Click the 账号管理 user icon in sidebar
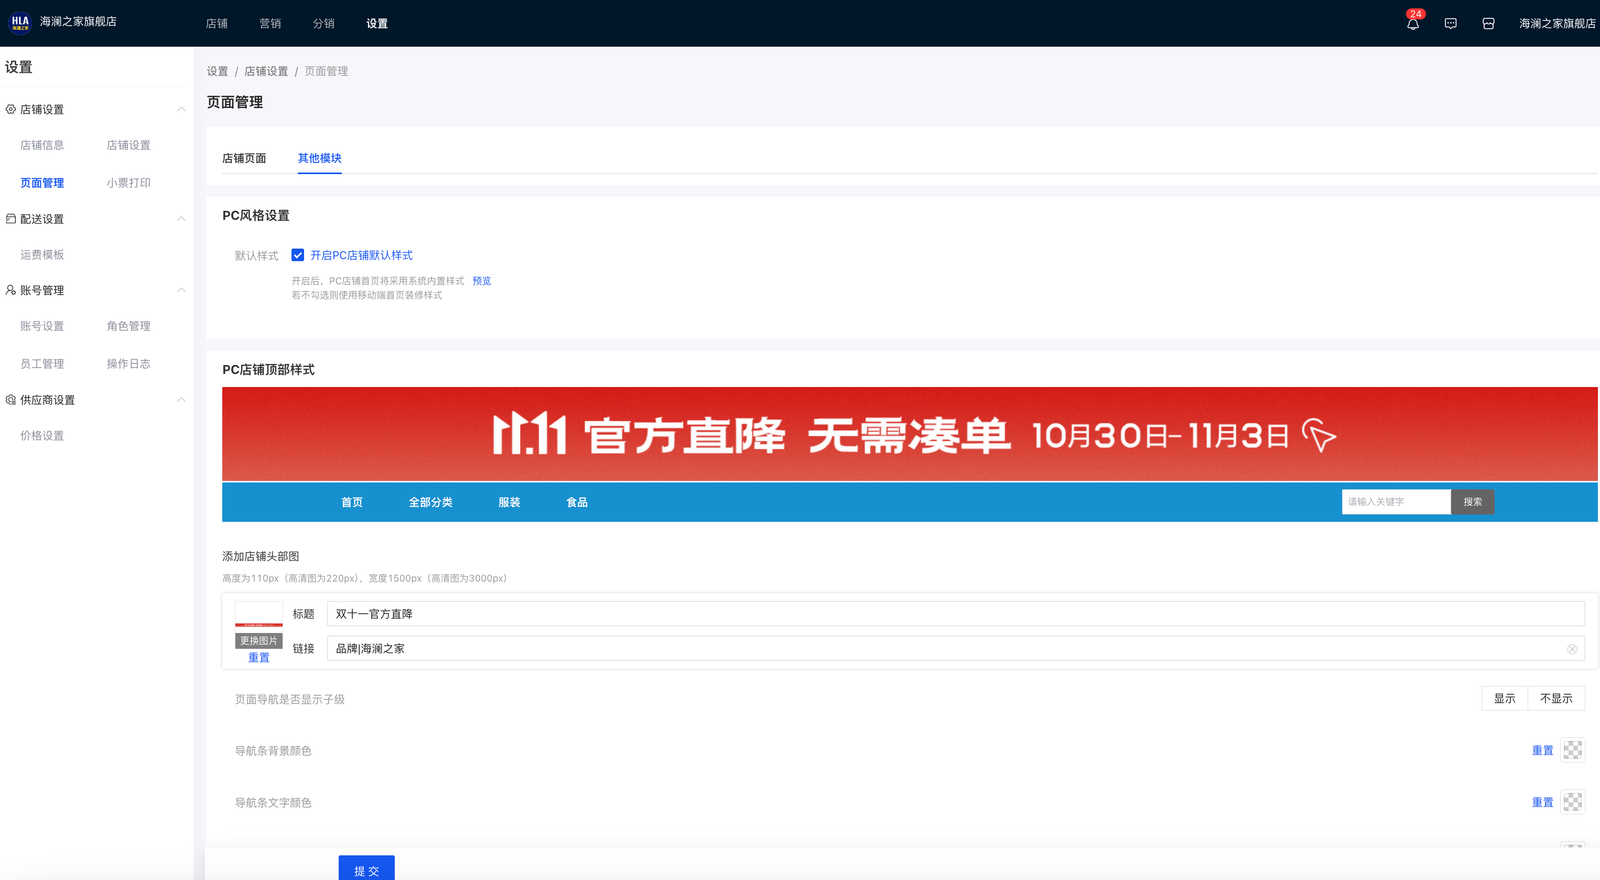Viewport: 1600px width, 880px height. click(11, 290)
